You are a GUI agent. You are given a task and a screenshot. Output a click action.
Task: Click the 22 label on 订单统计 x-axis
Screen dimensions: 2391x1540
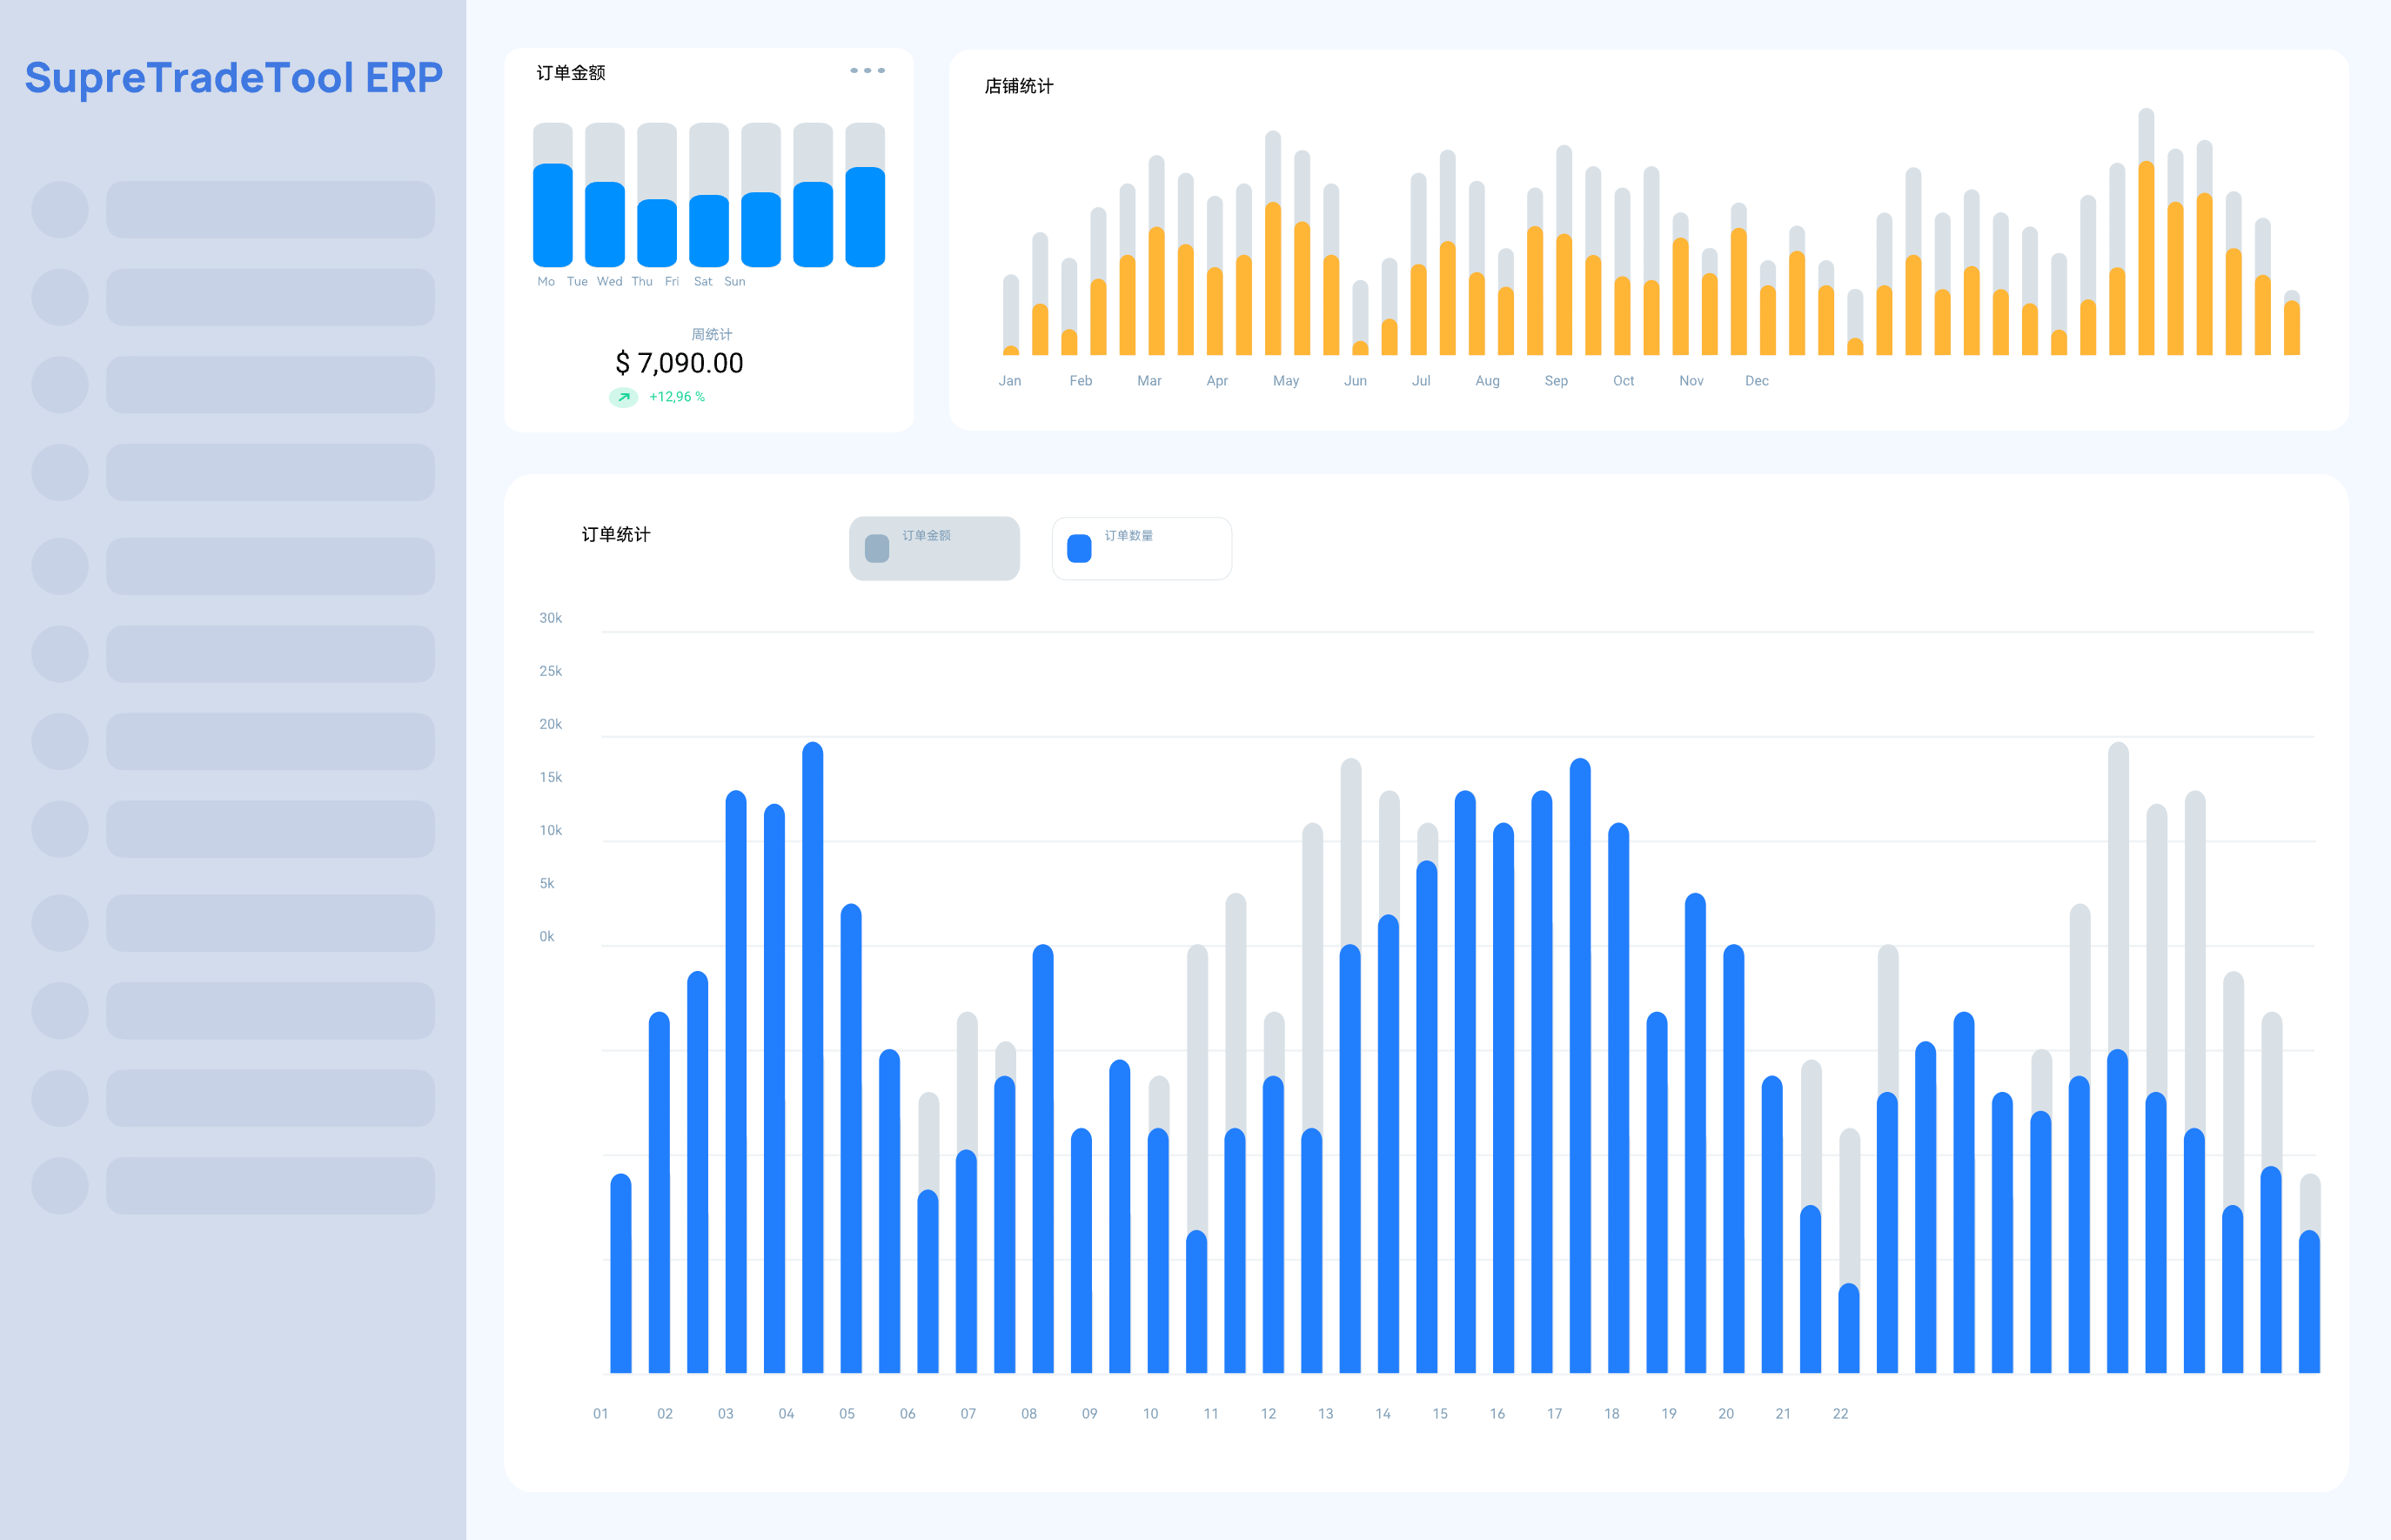1840,1414
